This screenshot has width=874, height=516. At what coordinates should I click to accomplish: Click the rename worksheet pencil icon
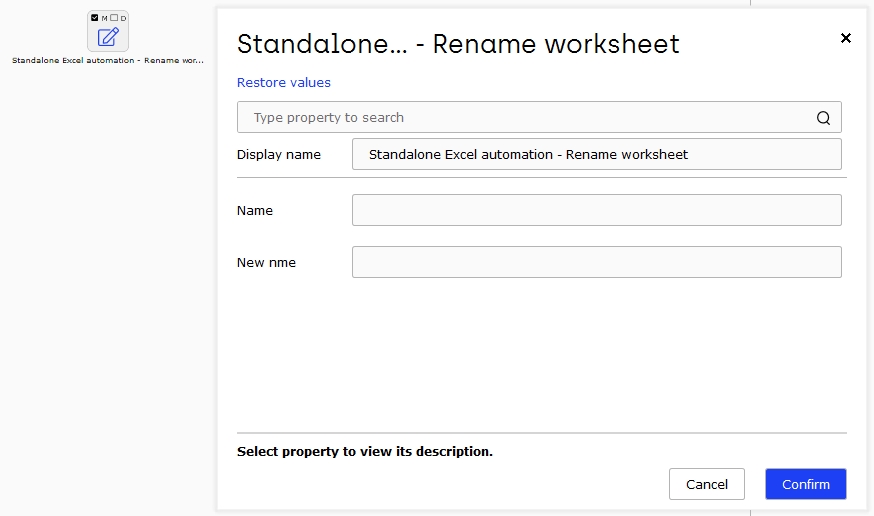click(x=108, y=37)
